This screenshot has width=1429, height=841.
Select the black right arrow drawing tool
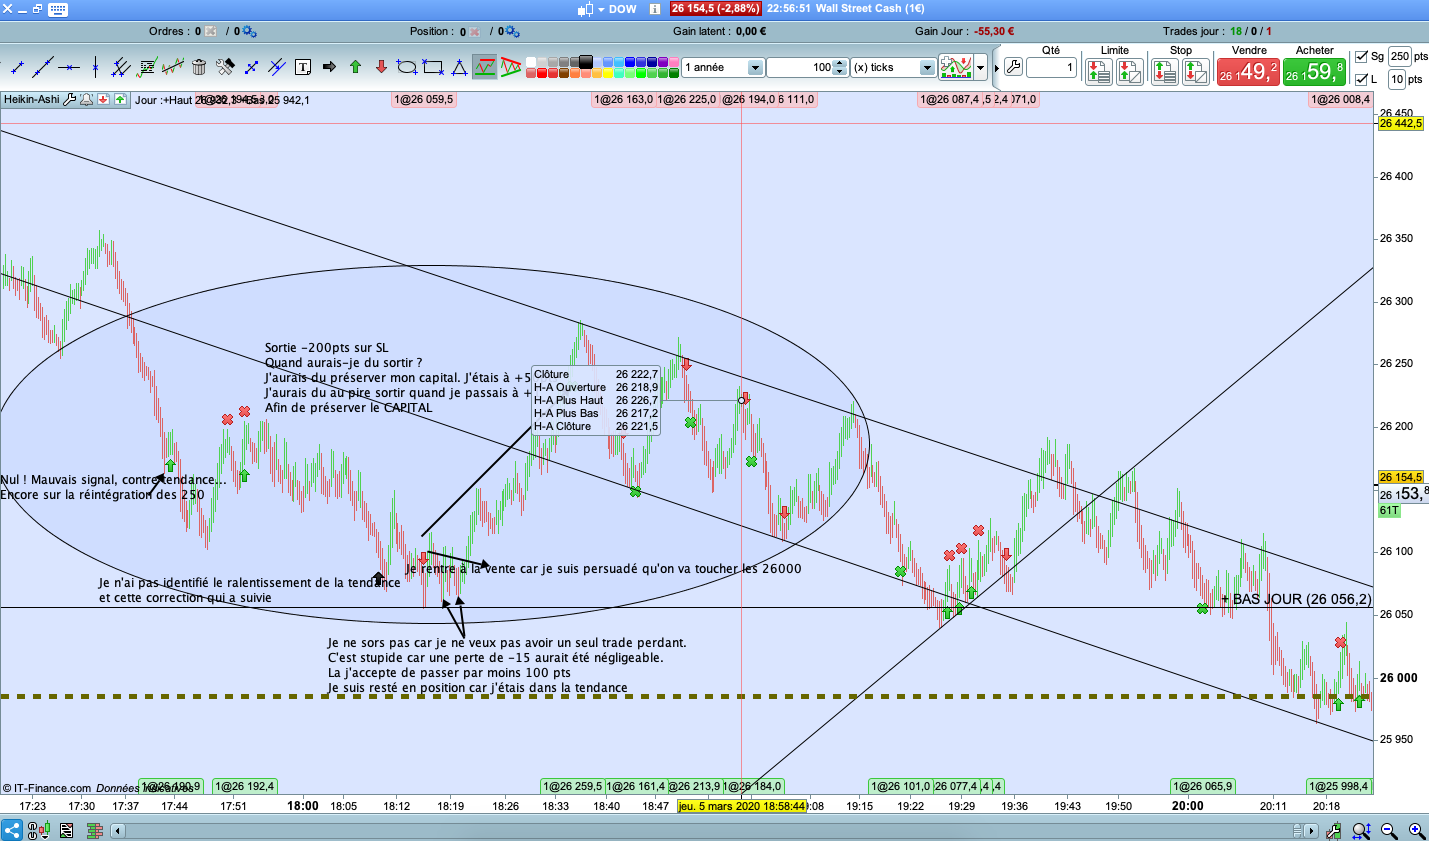coord(329,67)
